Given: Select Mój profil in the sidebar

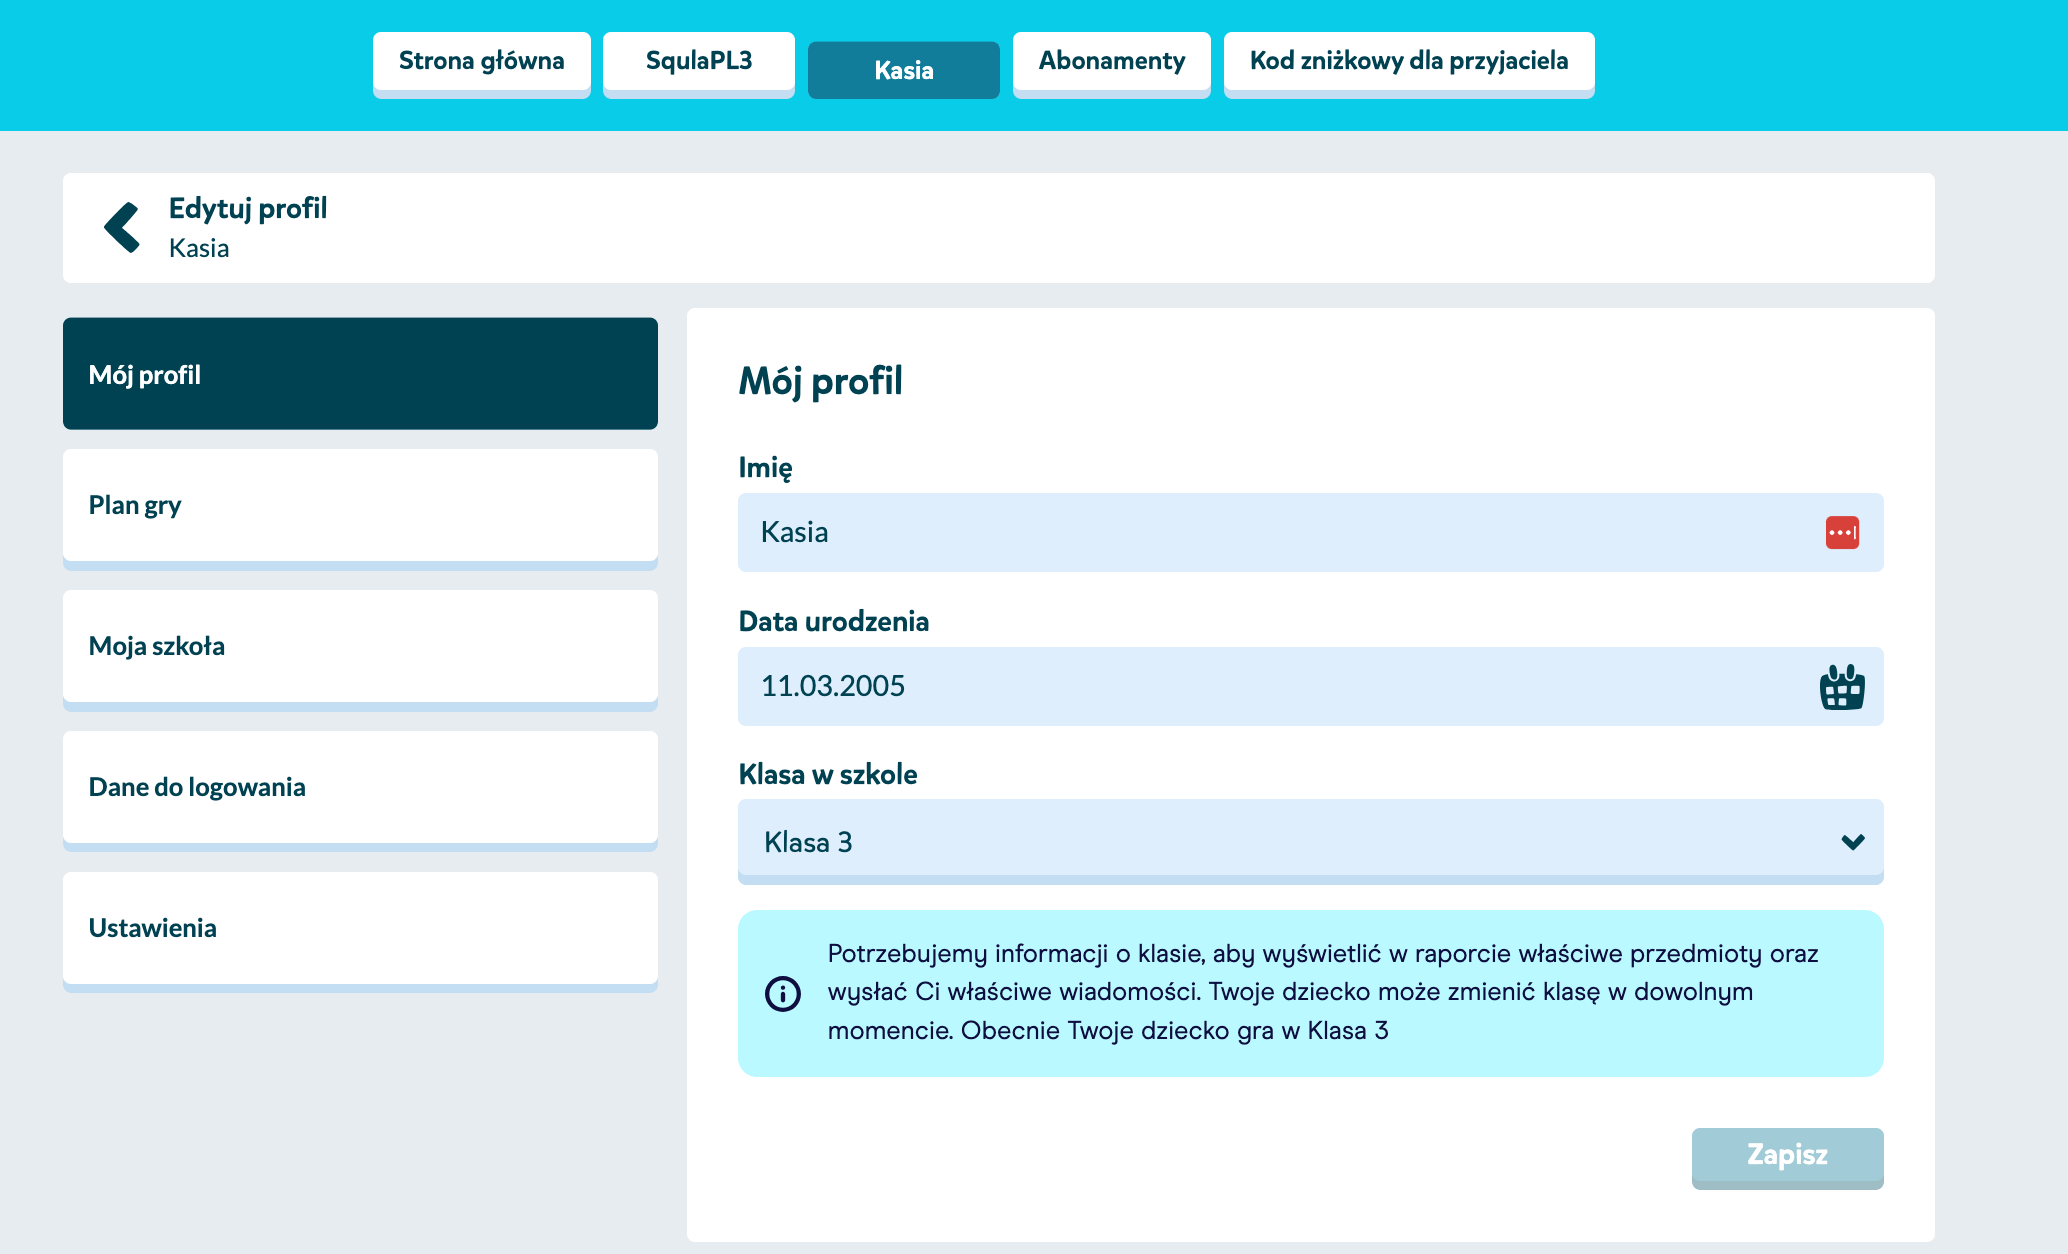Looking at the screenshot, I should point(360,374).
